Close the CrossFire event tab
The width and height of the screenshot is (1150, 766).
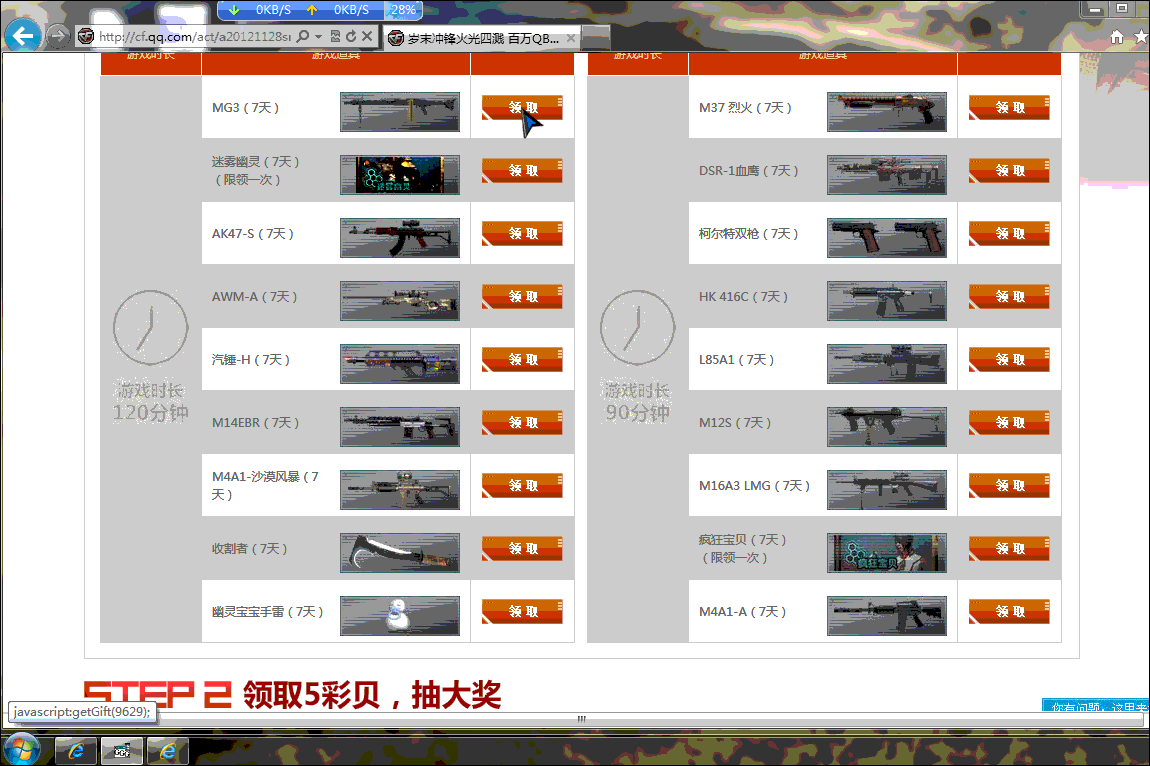pyautogui.click(x=571, y=38)
